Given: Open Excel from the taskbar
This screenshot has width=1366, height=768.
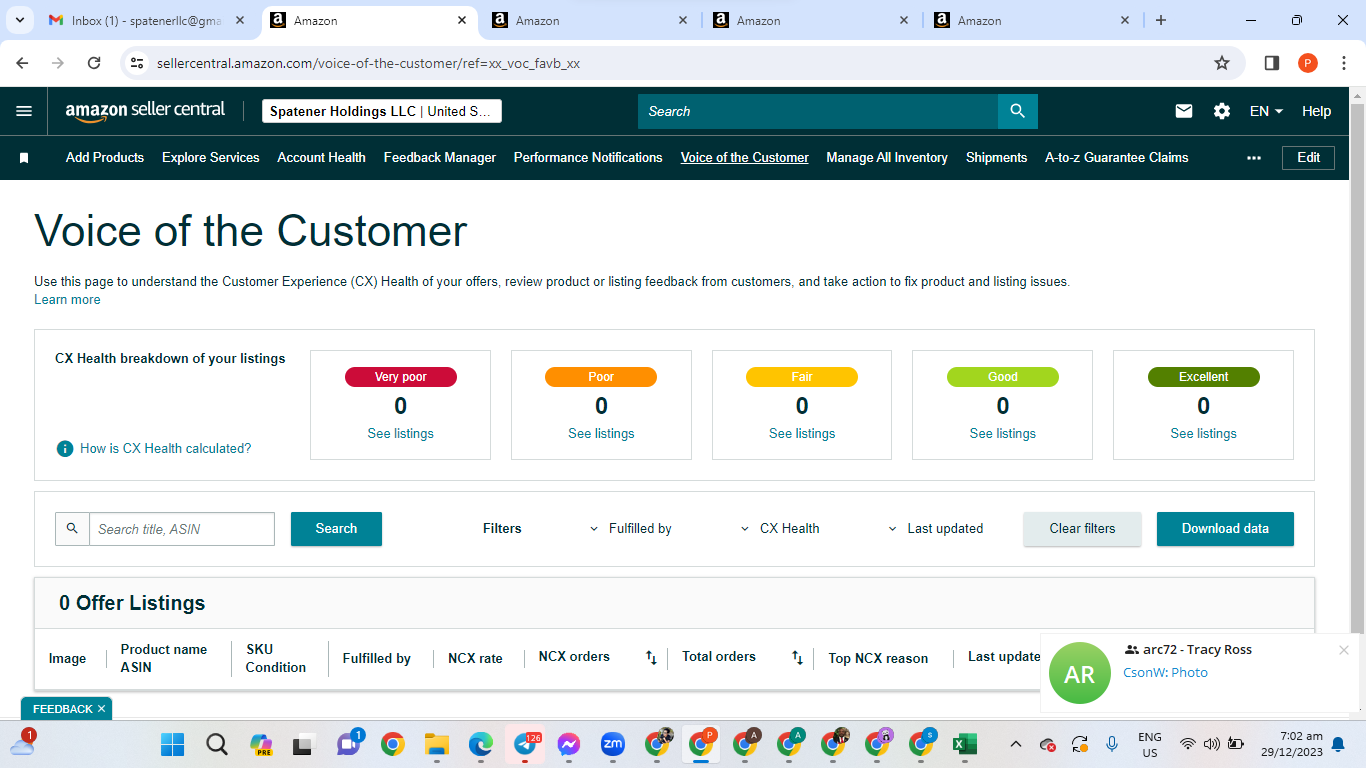Looking at the screenshot, I should click(965, 744).
